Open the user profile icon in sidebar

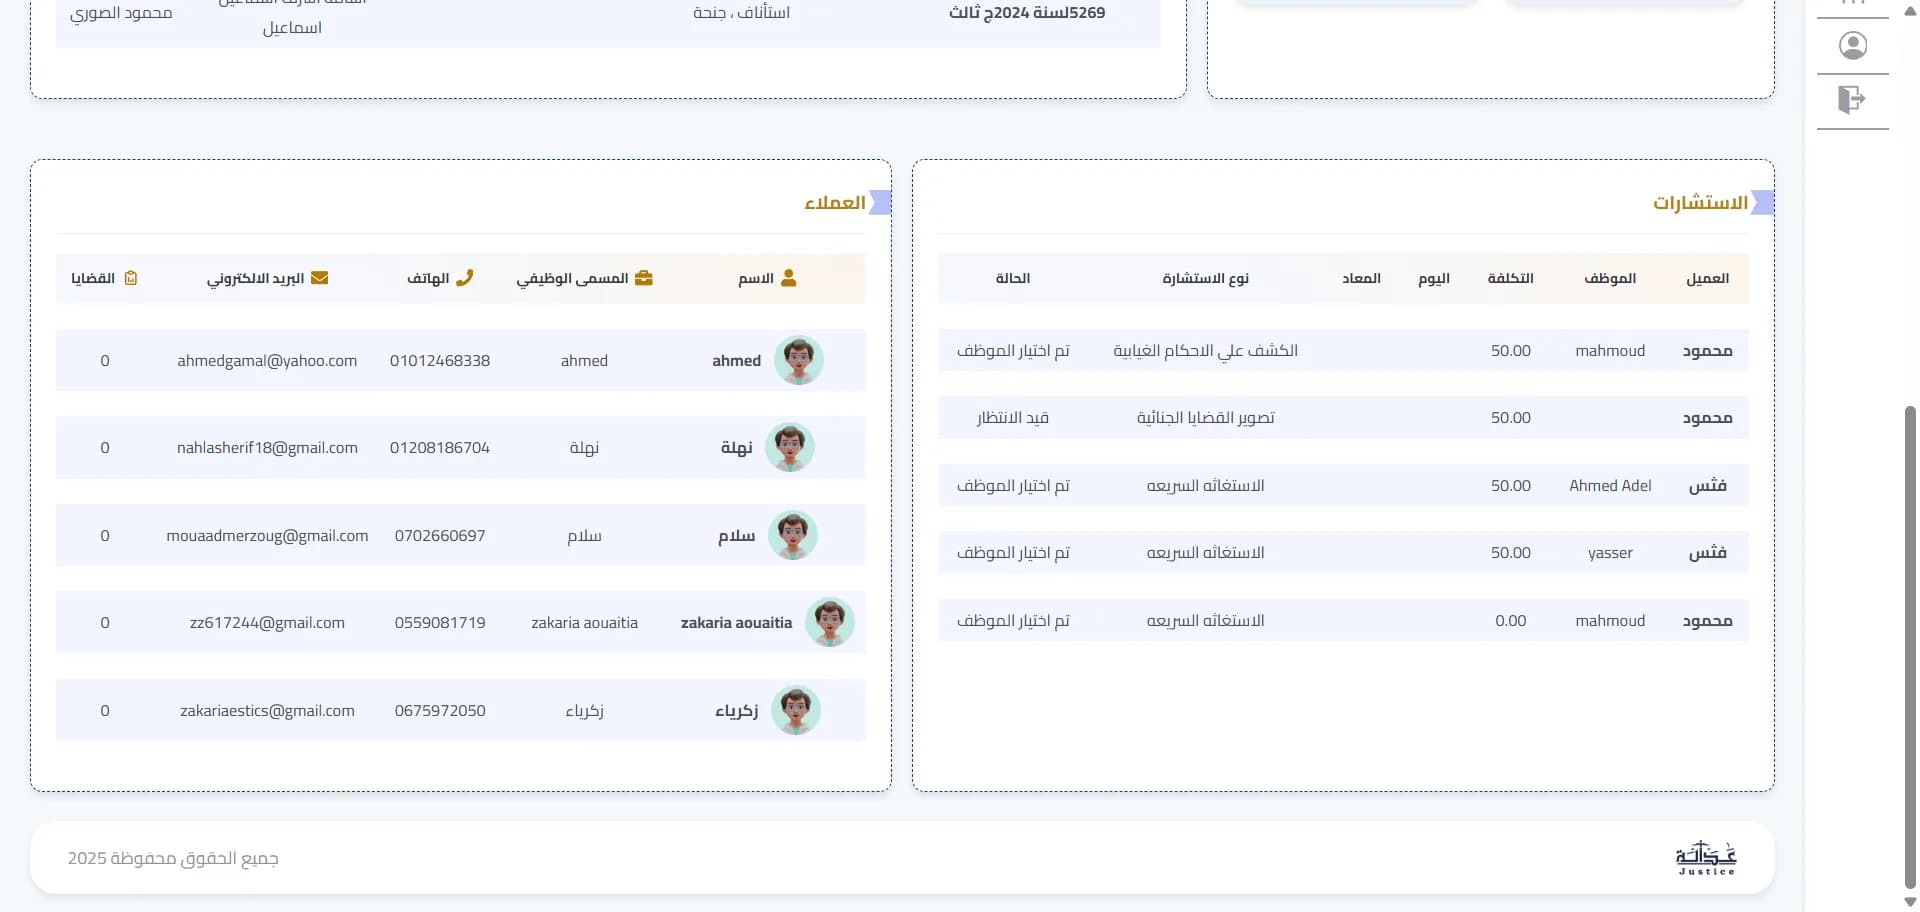tap(1852, 46)
